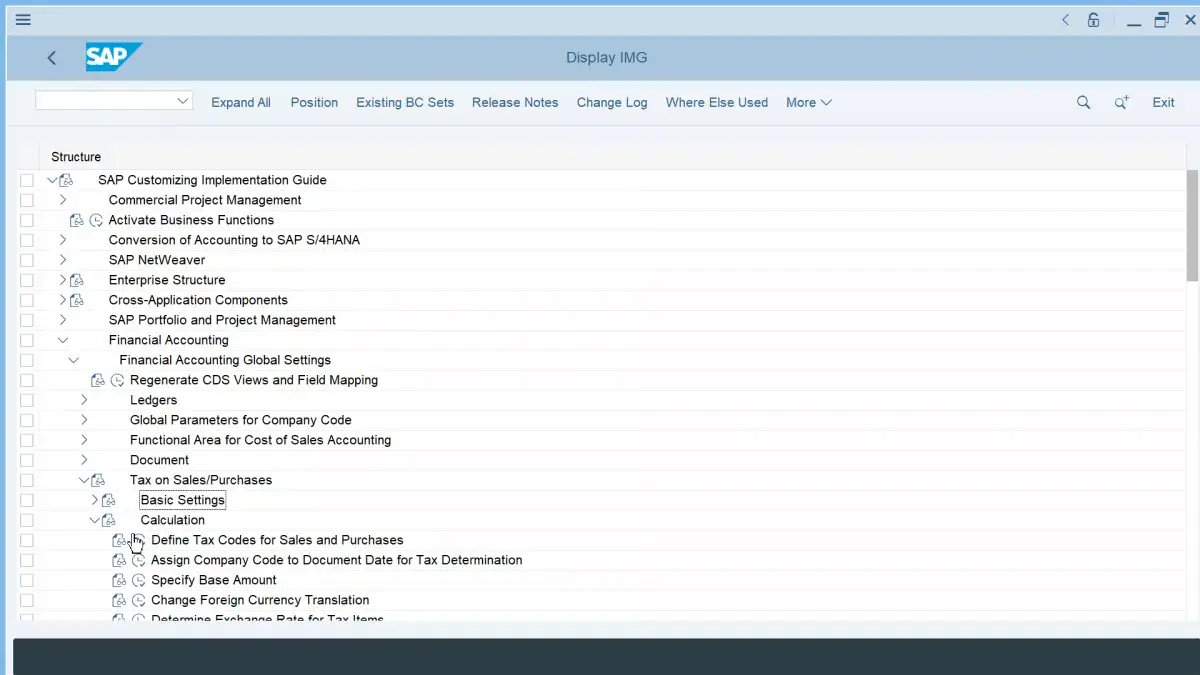1200x675 pixels.
Task: Click the SAP logo
Action: [113, 57]
